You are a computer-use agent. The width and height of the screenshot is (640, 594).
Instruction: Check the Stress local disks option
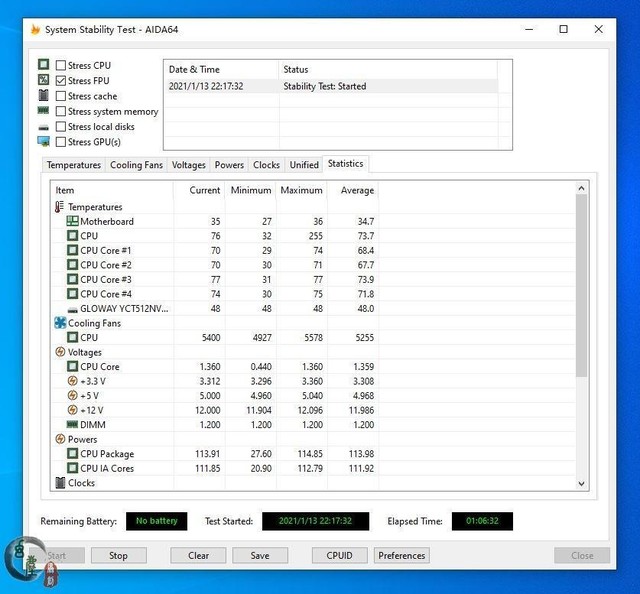tap(61, 127)
